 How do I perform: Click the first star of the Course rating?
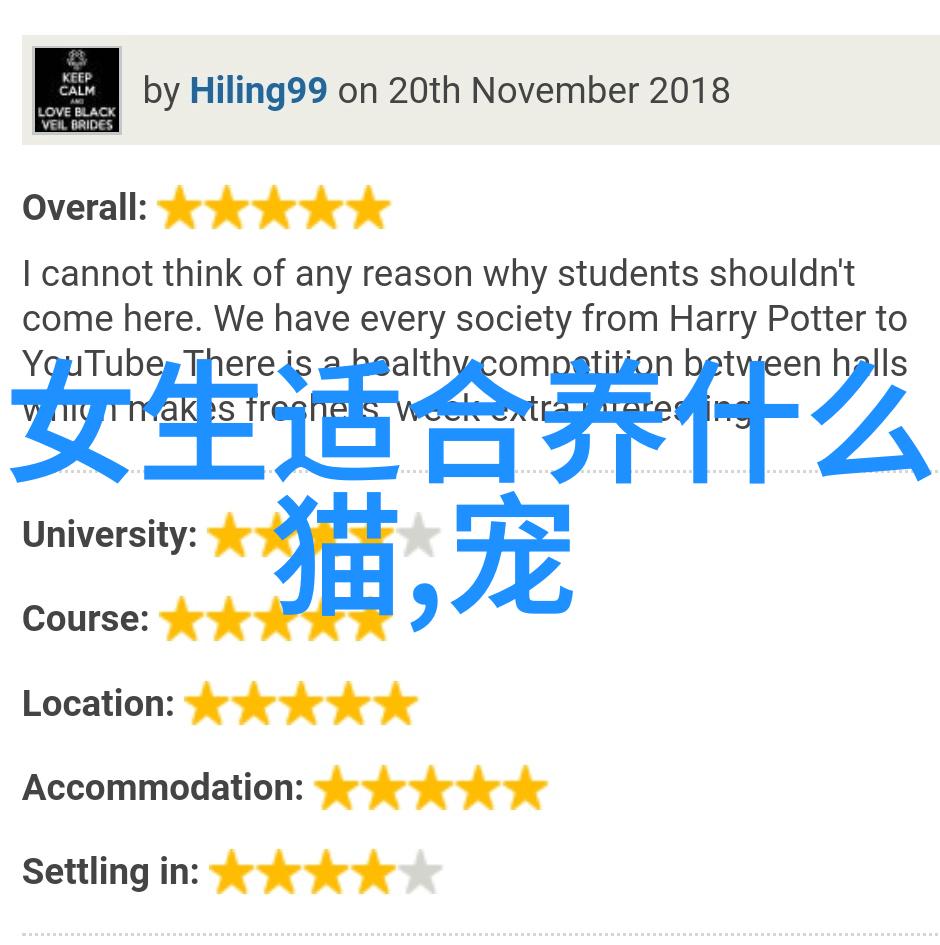pyautogui.click(x=181, y=619)
